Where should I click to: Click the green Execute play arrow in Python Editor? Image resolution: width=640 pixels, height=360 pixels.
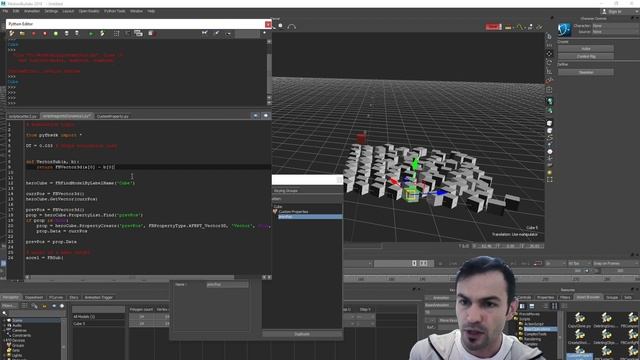tap(91, 33)
